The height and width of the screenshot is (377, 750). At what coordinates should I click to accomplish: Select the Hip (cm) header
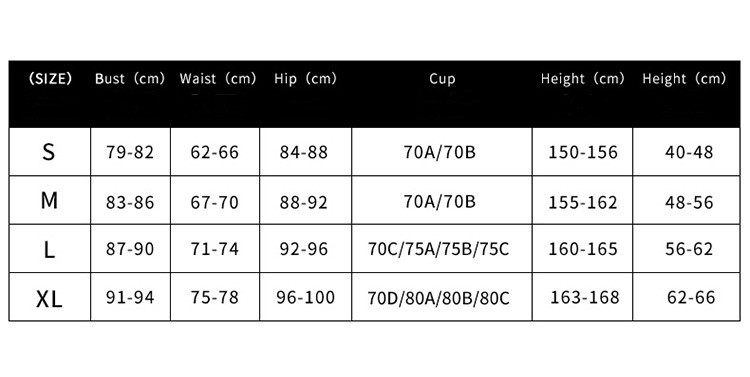(305, 79)
